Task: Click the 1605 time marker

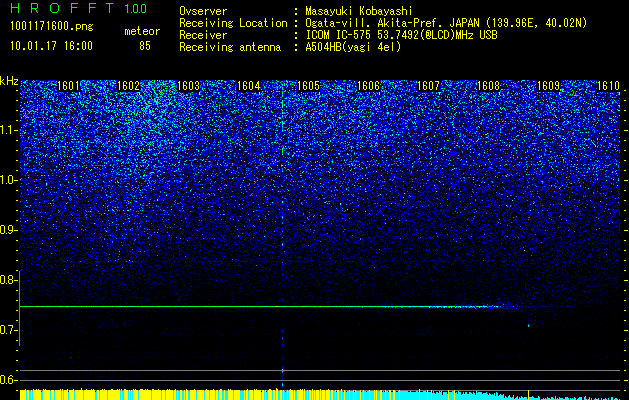Action: pos(308,85)
